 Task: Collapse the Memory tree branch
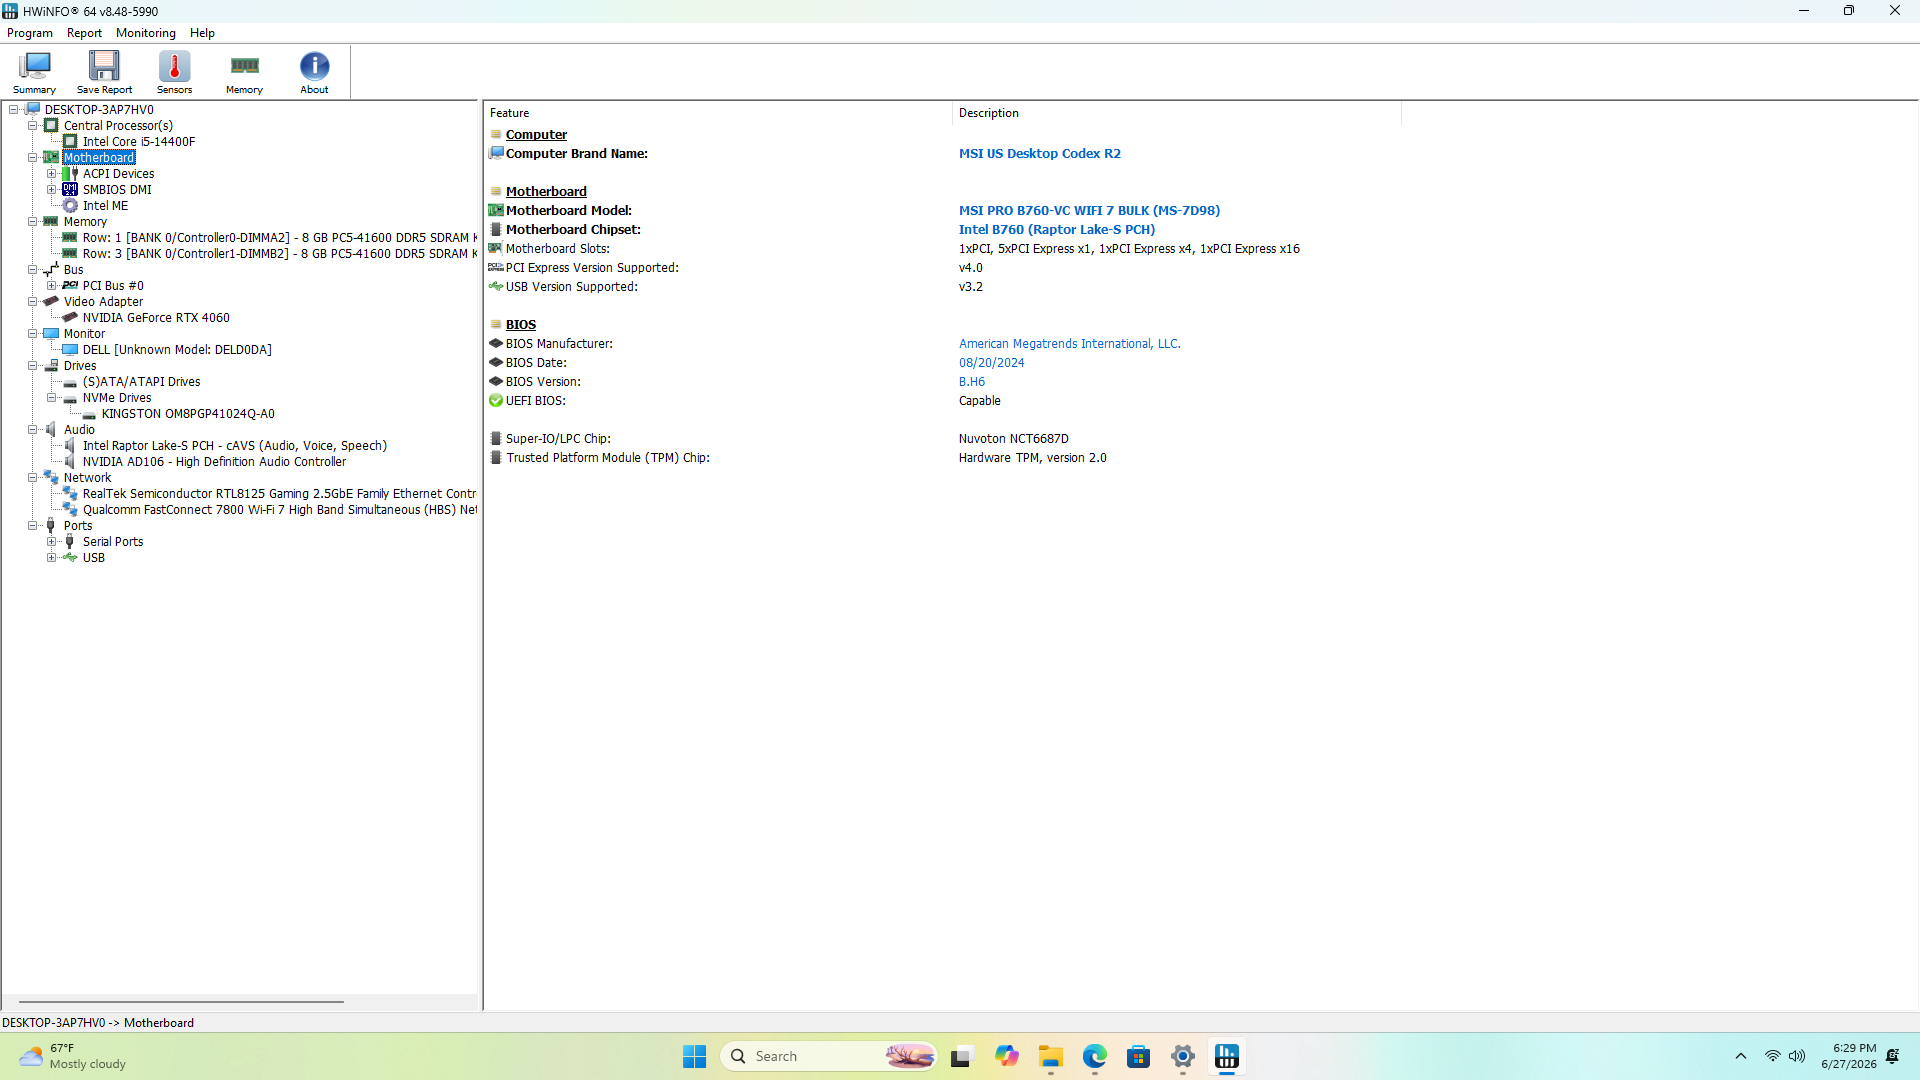tap(33, 222)
